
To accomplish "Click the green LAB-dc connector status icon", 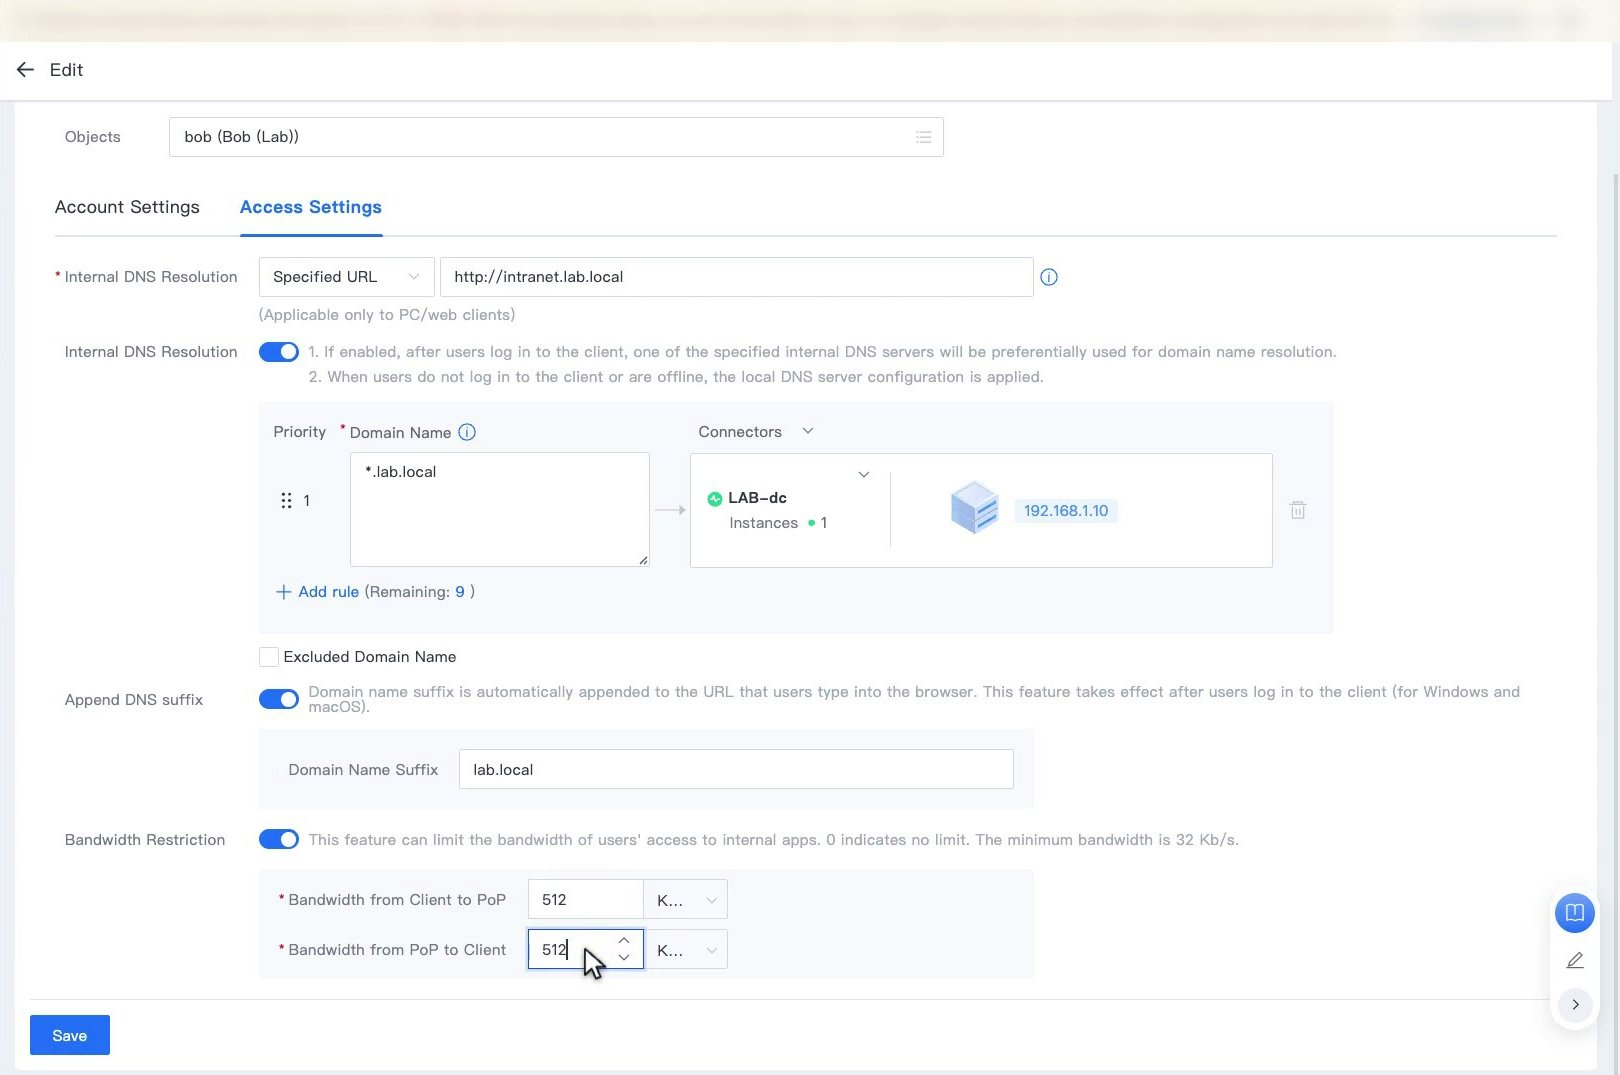I will 715,498.
